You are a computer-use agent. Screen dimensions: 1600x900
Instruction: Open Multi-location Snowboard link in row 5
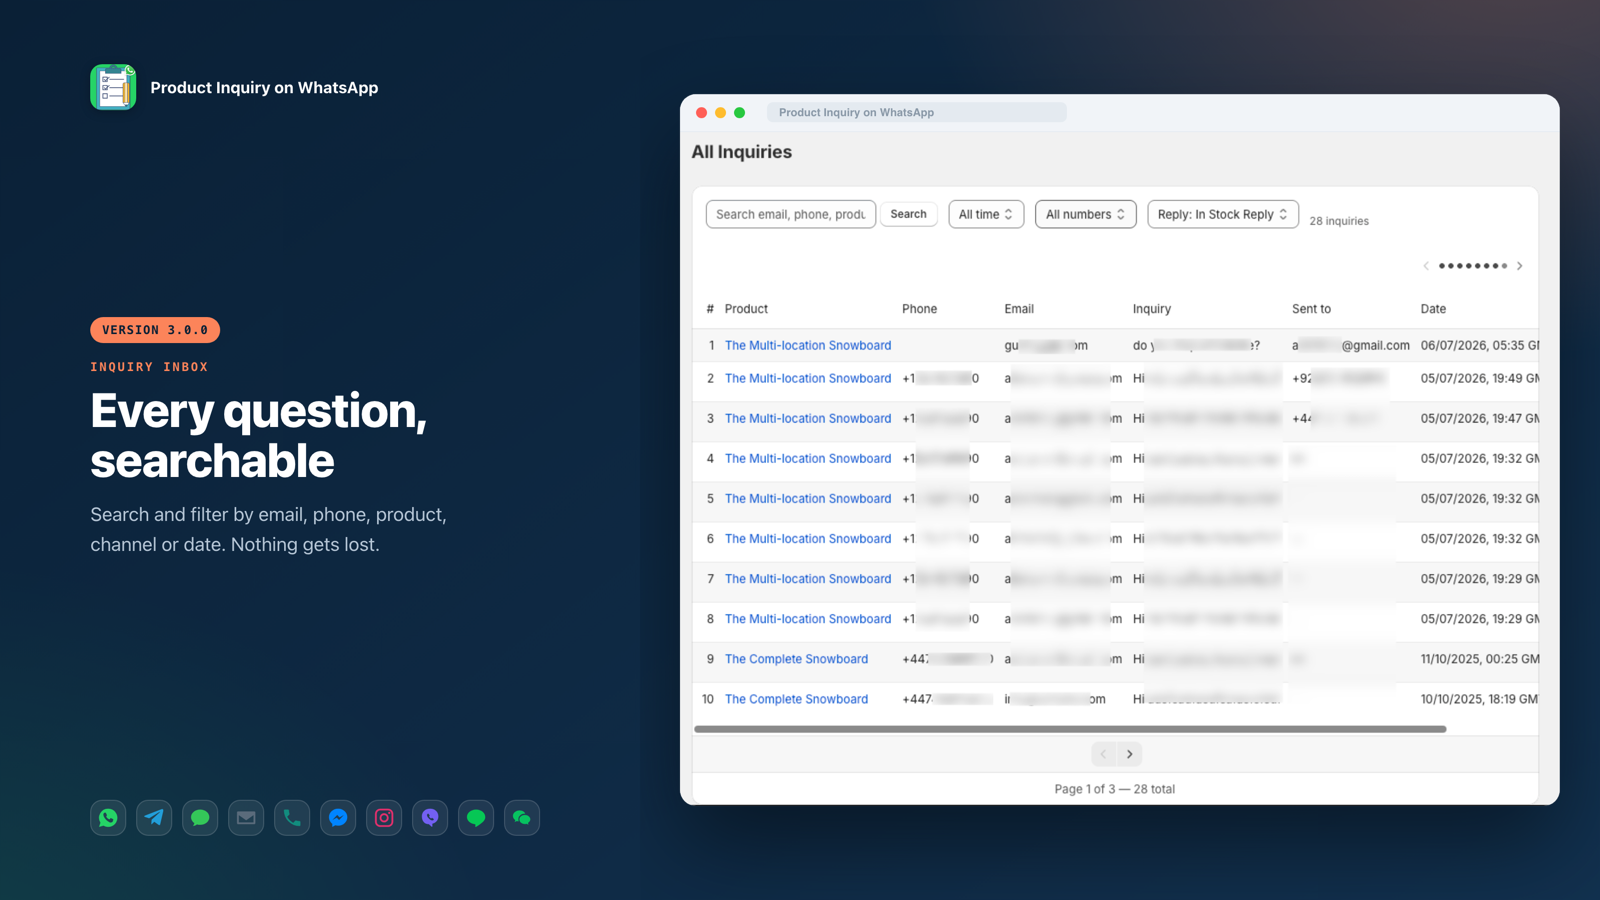[x=808, y=498]
